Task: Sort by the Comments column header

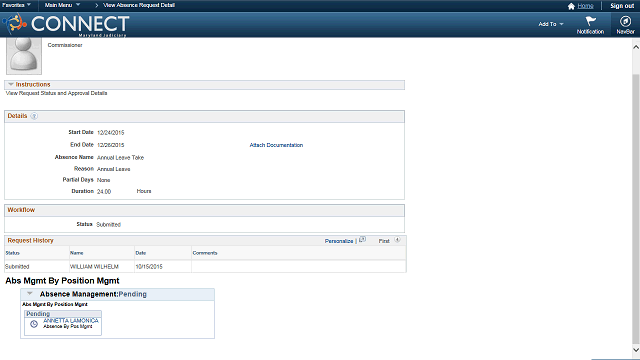Action: pos(205,253)
